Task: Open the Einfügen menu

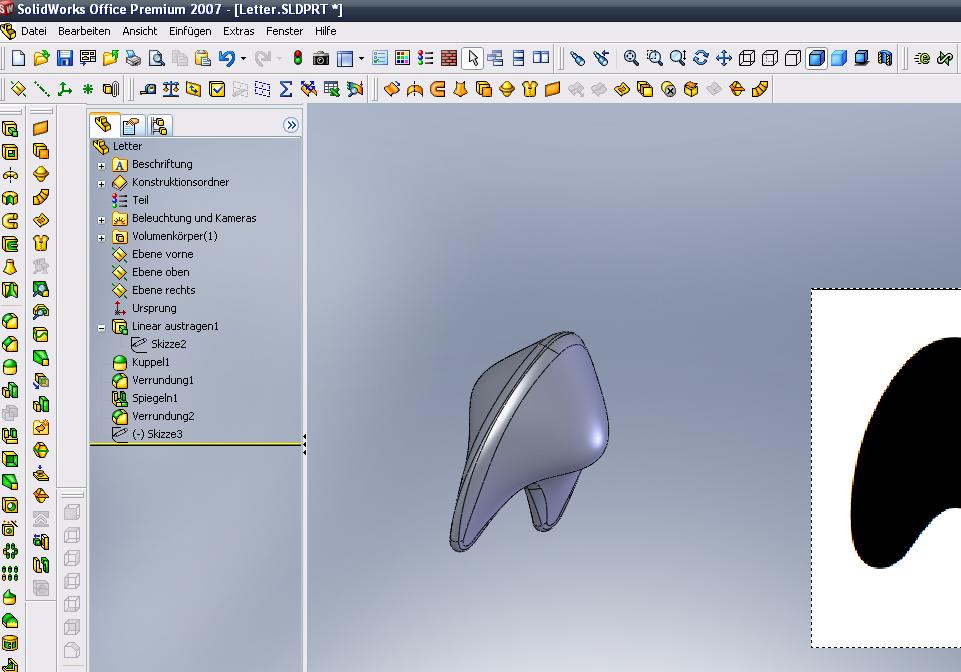Action: tap(189, 31)
